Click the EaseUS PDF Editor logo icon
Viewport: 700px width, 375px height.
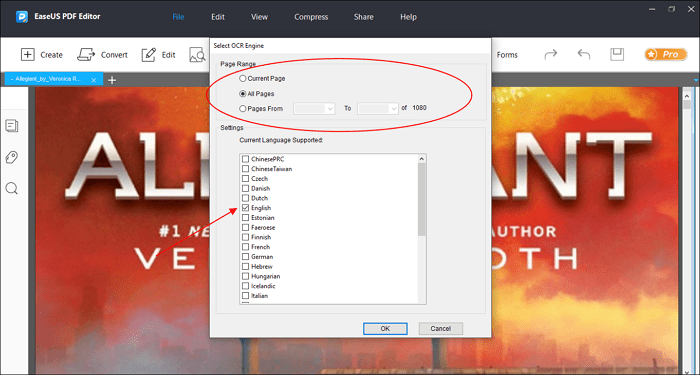pyautogui.click(x=22, y=17)
